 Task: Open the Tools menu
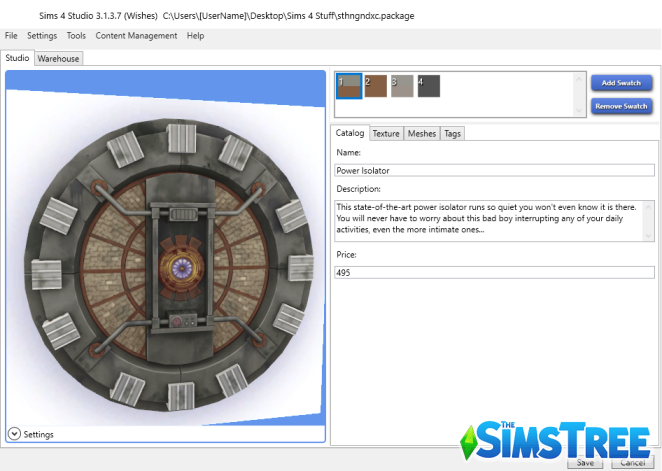tap(76, 36)
